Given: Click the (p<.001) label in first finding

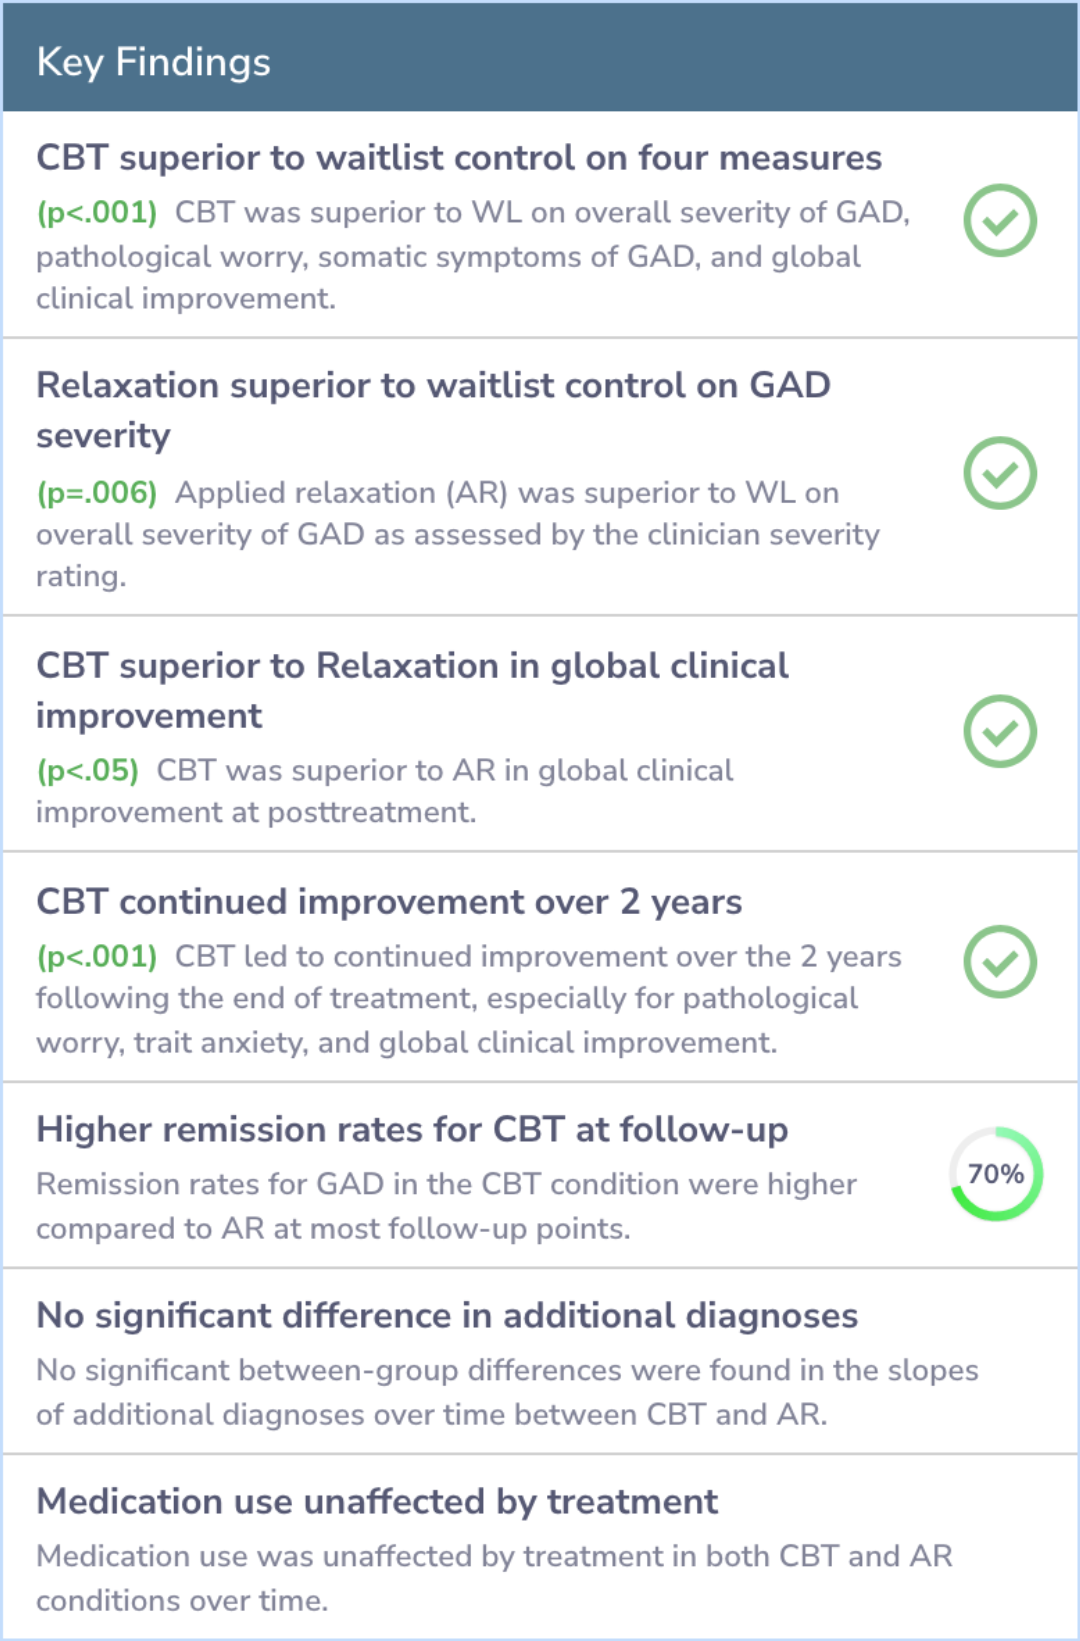Looking at the screenshot, I should pos(97,213).
